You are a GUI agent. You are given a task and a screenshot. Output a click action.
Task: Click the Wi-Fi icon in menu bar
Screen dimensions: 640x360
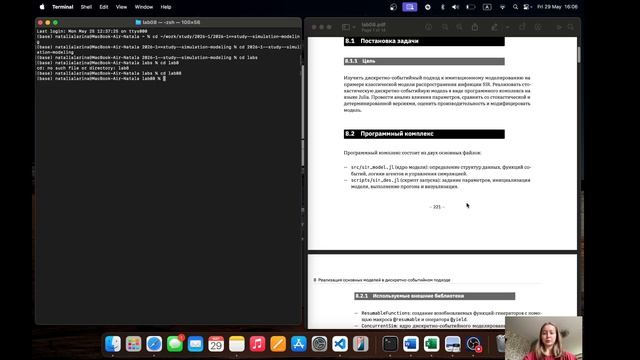[502, 7]
